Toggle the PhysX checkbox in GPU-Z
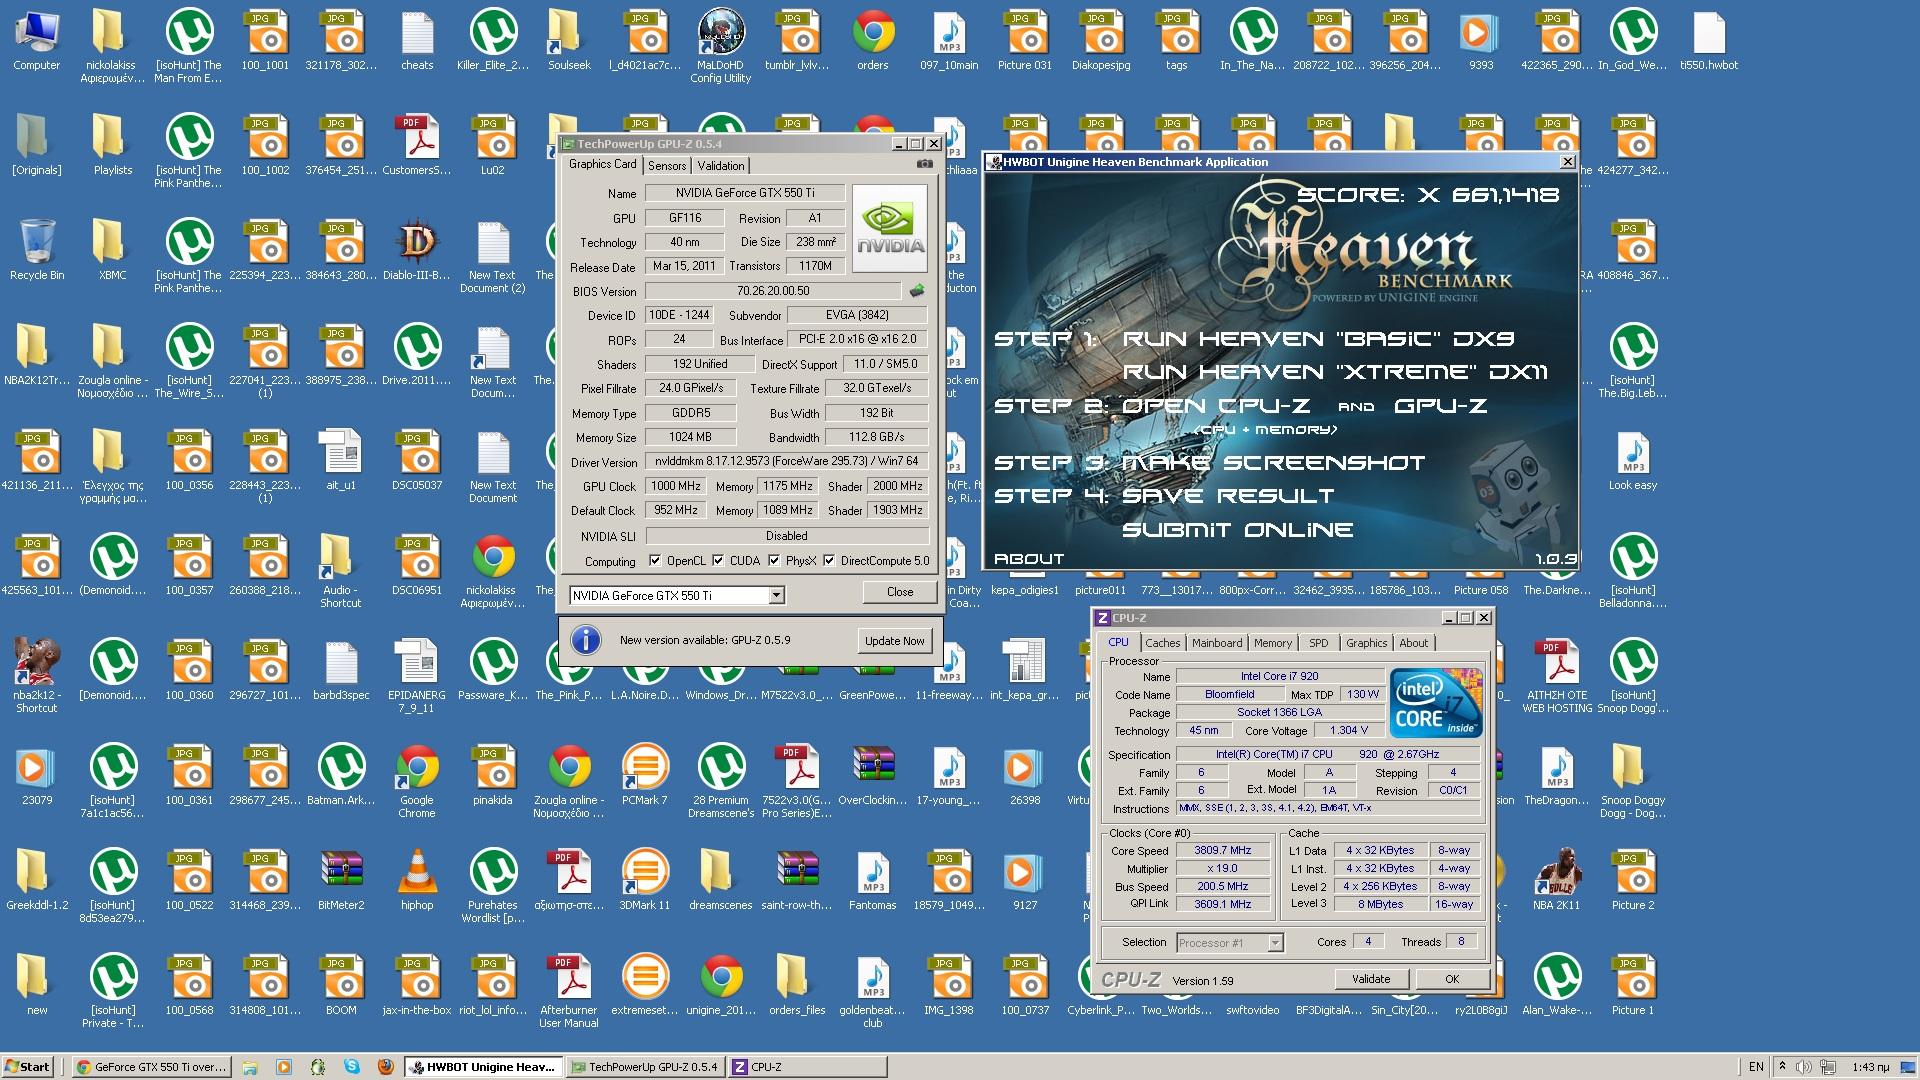 (774, 561)
